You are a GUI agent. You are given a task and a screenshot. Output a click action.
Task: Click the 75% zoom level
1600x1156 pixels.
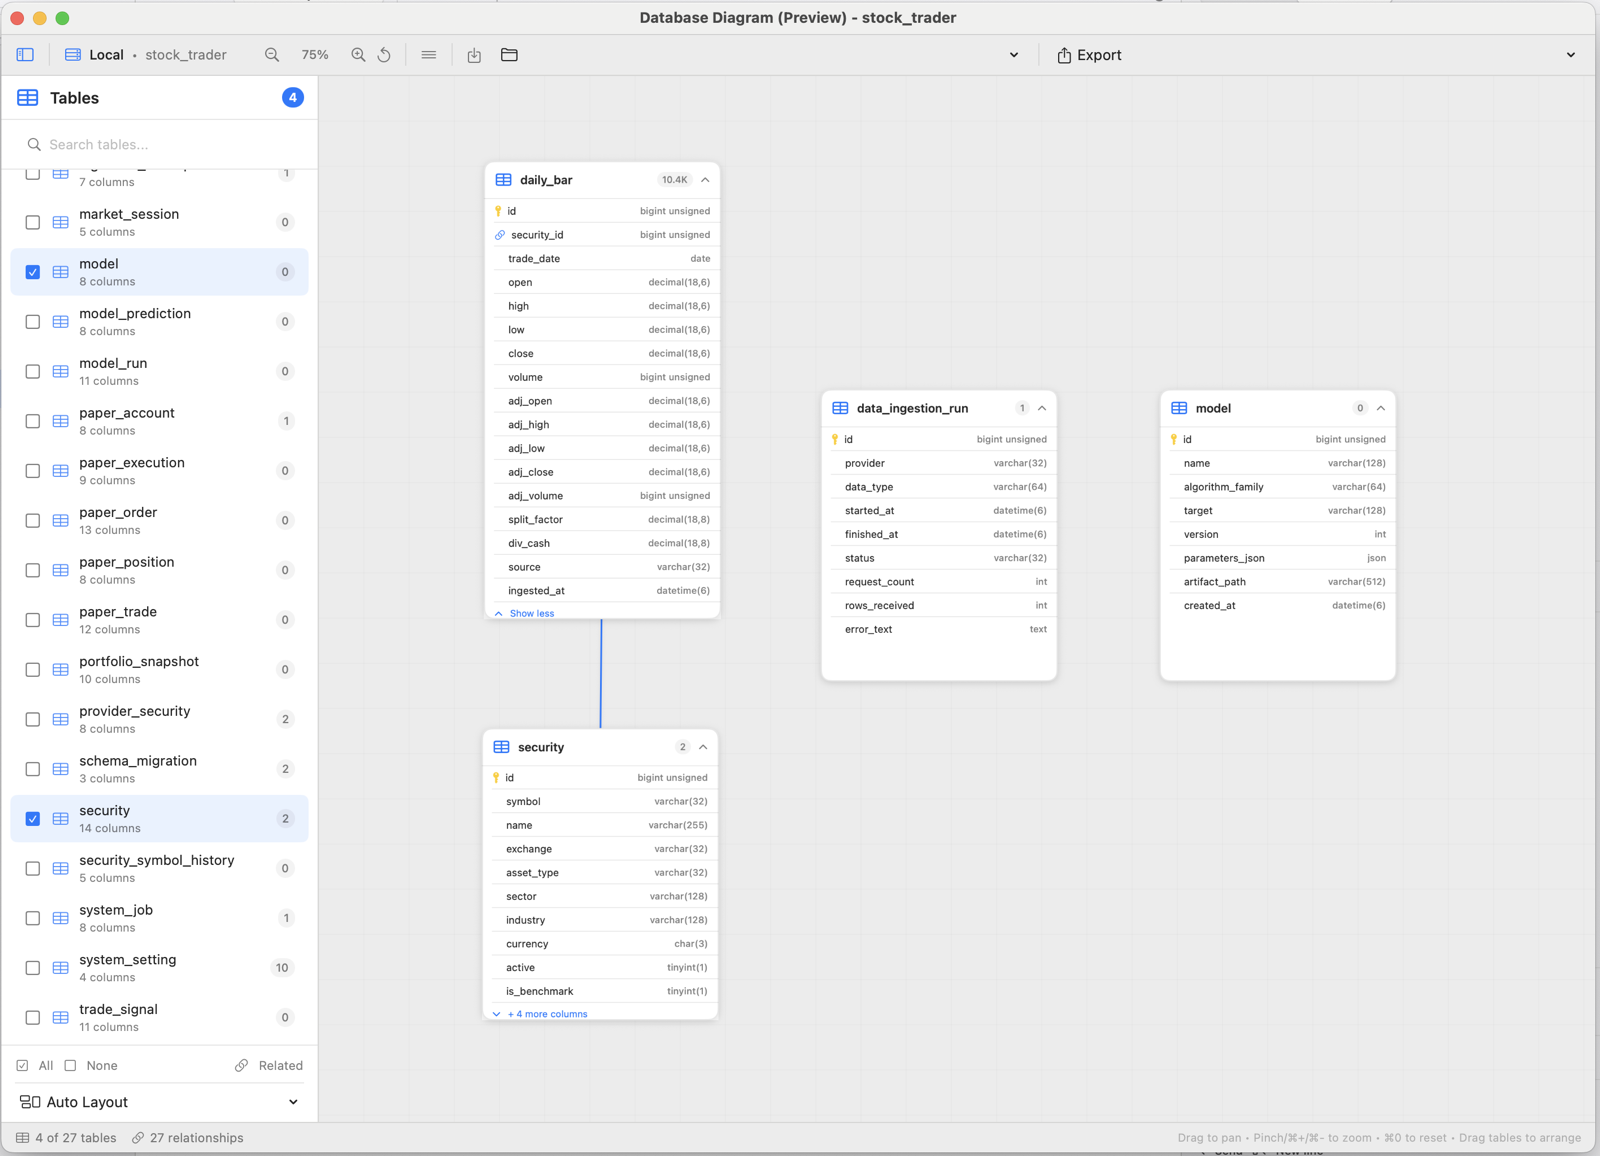(315, 55)
